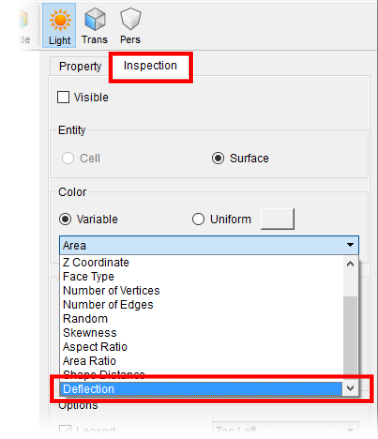This screenshot has width=378, height=439.
Task: Select Aspect Ratio list entry
Action: pos(95,347)
